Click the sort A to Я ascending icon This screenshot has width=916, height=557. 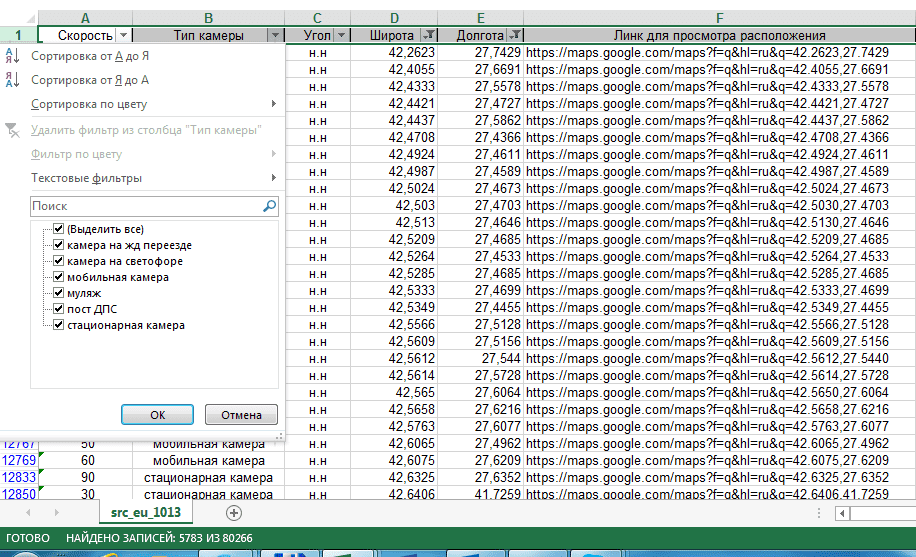12,56
